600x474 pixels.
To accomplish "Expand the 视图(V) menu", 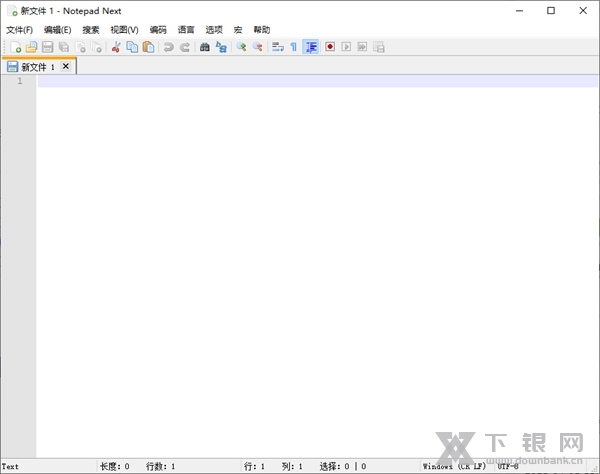I will [x=125, y=30].
